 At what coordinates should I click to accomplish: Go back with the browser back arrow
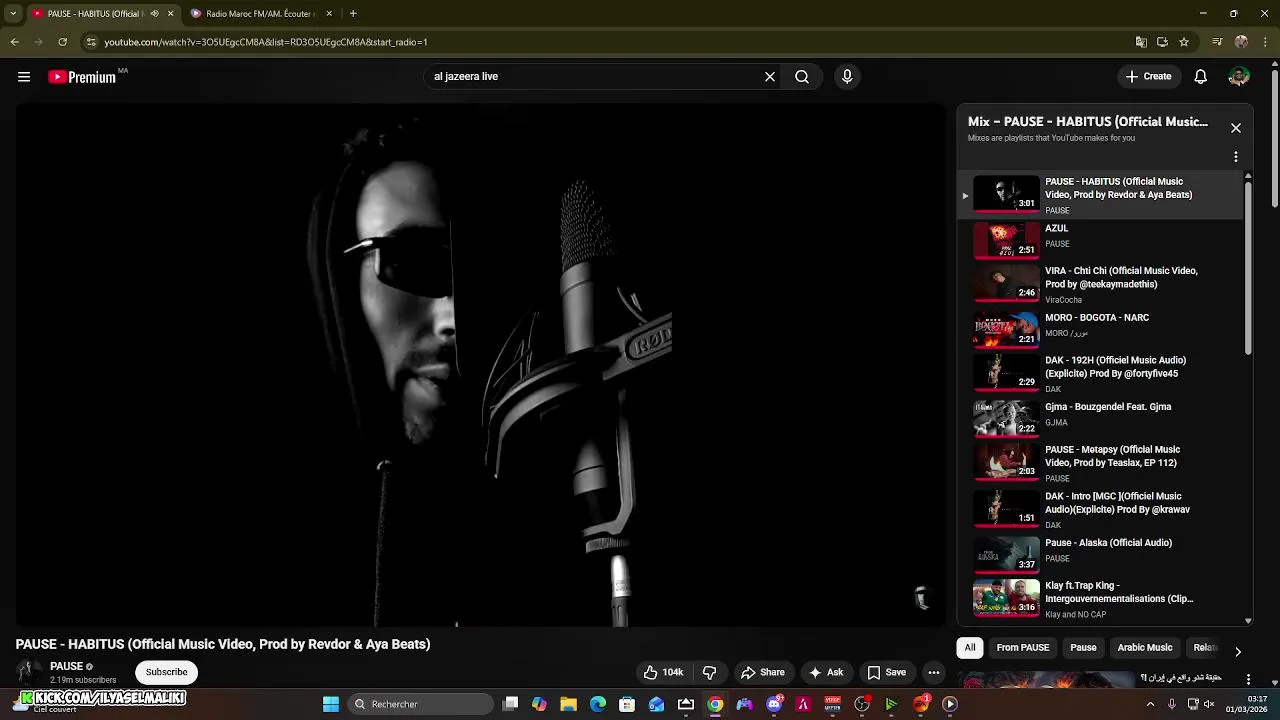click(14, 42)
